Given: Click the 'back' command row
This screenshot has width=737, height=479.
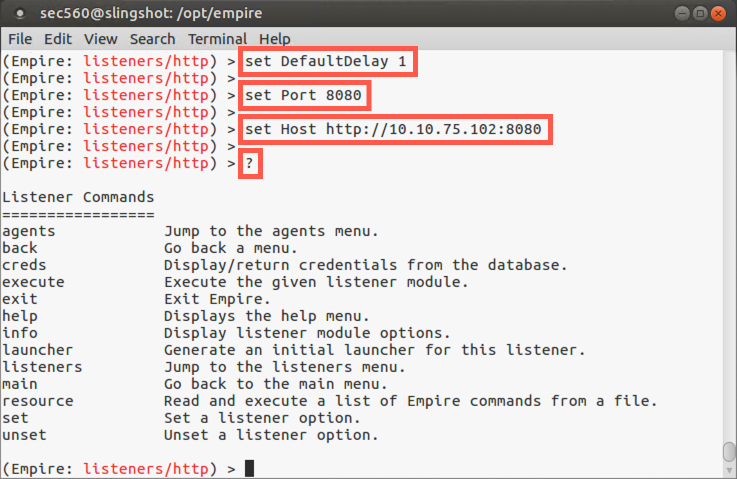Looking at the screenshot, I should pos(150,248).
